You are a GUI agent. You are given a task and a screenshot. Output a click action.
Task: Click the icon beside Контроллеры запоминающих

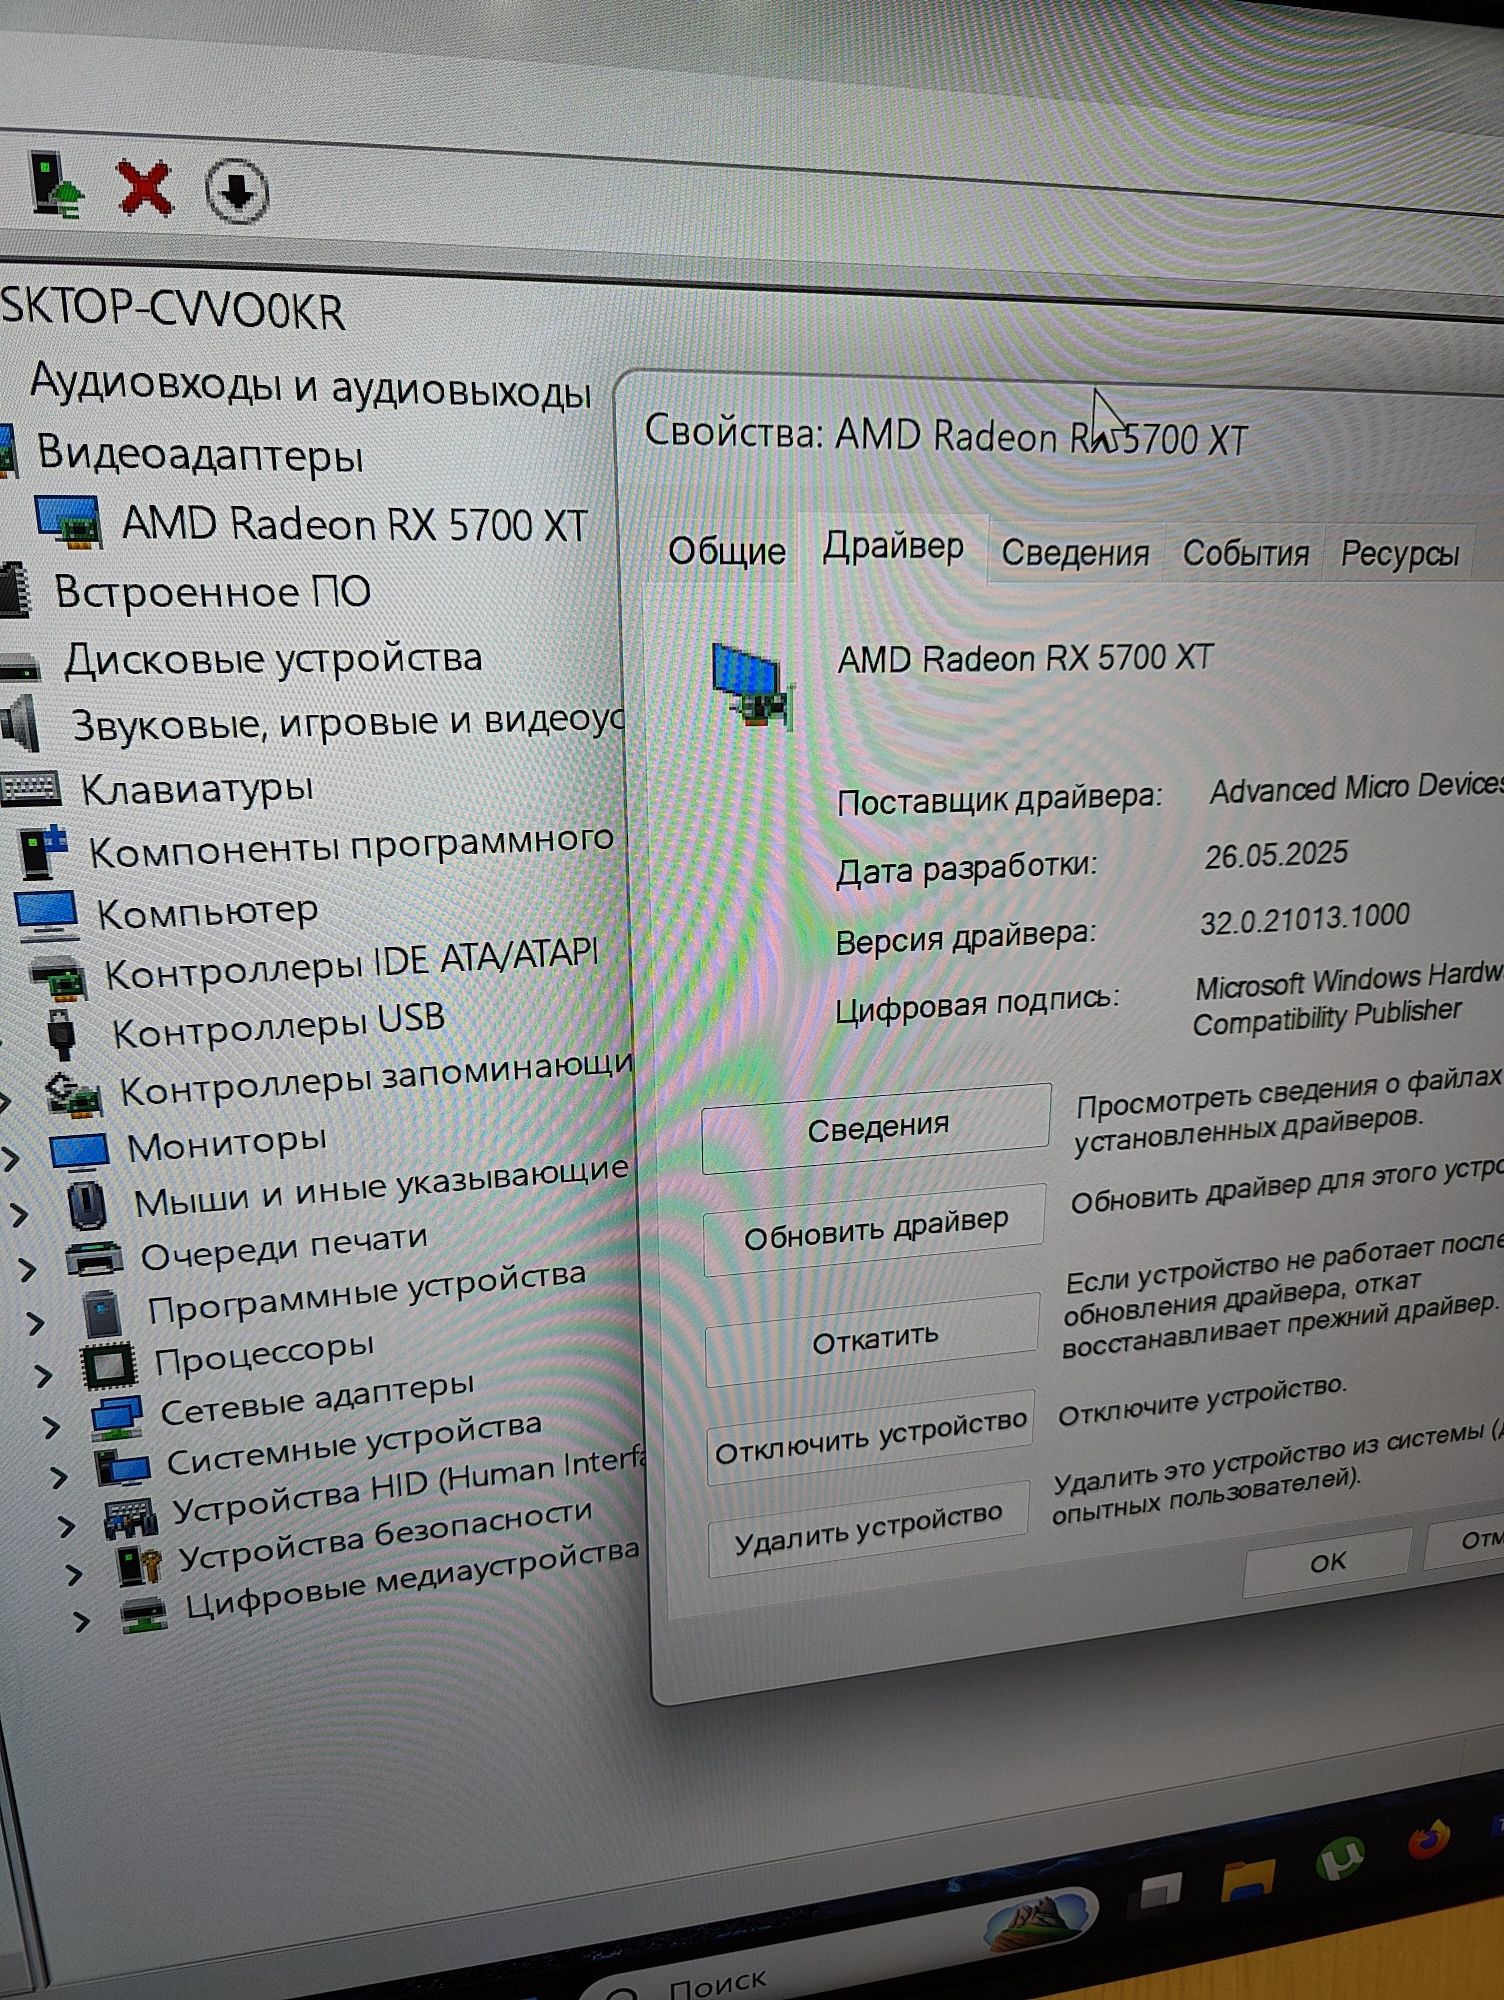(x=73, y=1094)
